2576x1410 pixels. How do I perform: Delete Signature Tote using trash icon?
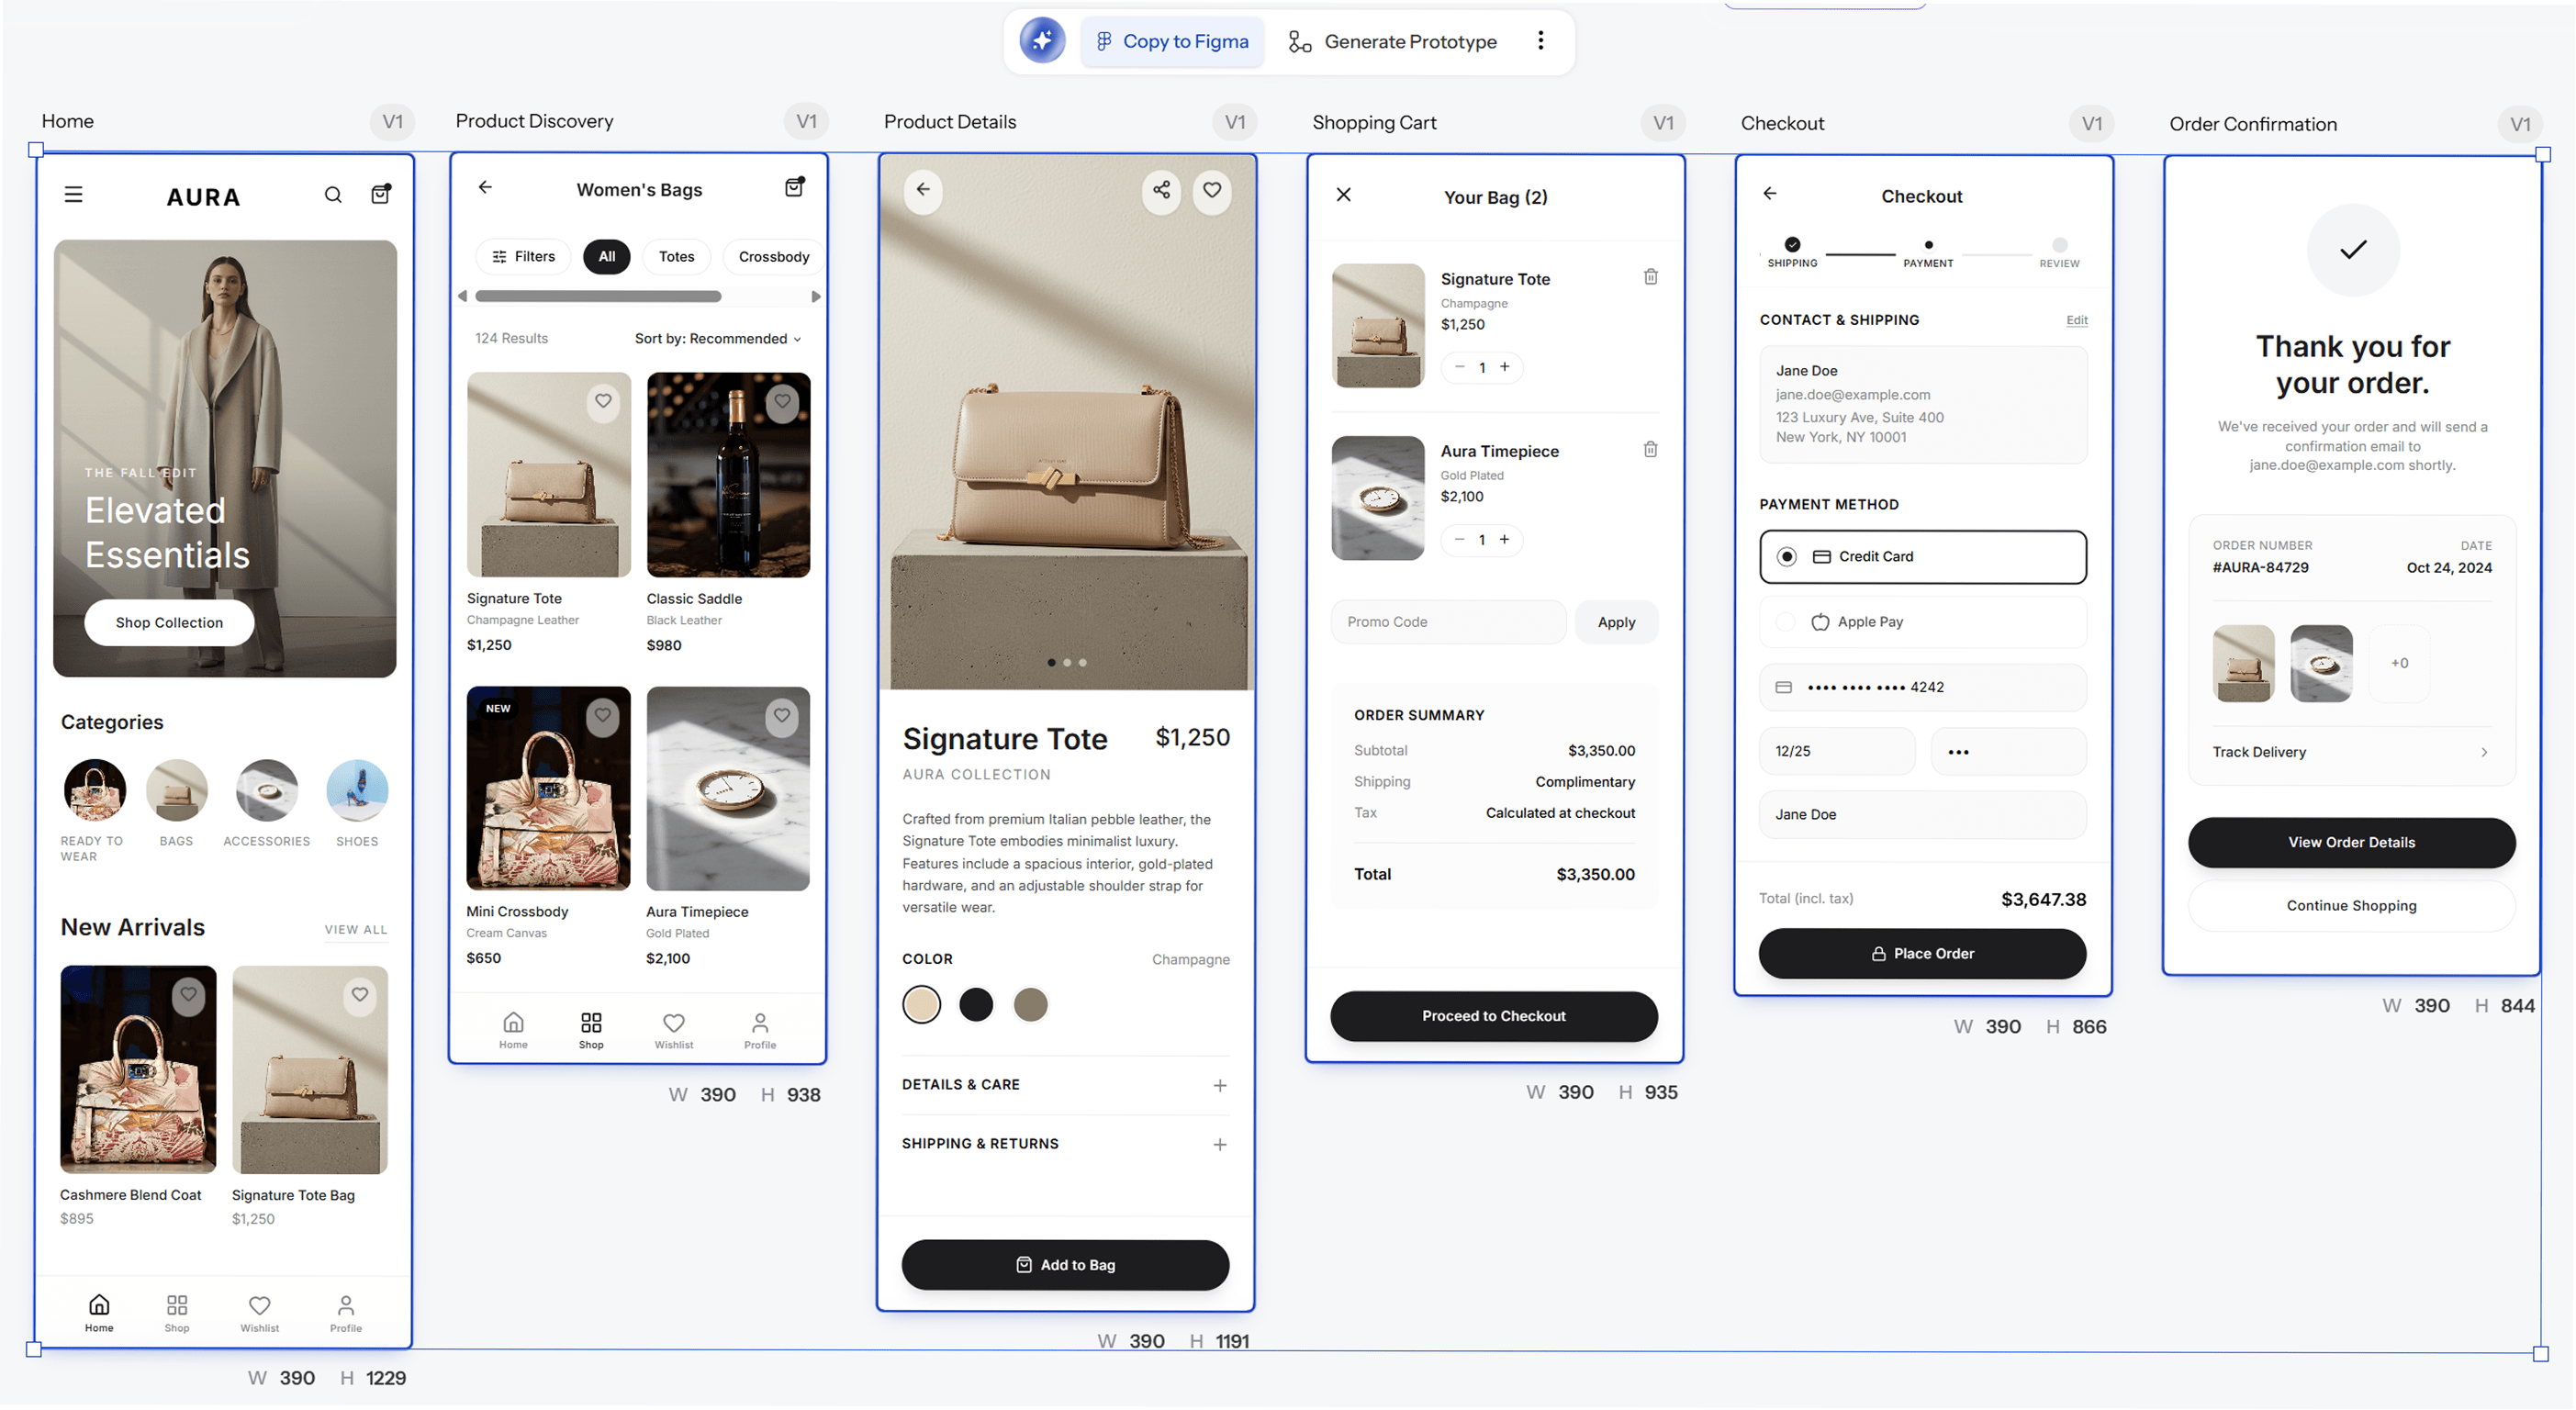tap(1651, 277)
